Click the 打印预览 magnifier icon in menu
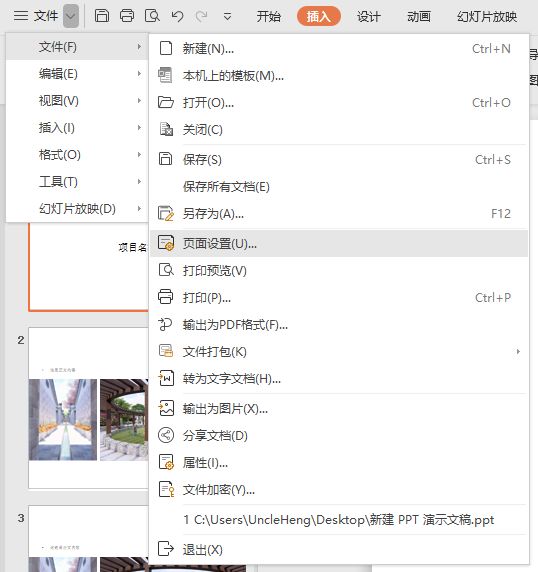 [166, 270]
